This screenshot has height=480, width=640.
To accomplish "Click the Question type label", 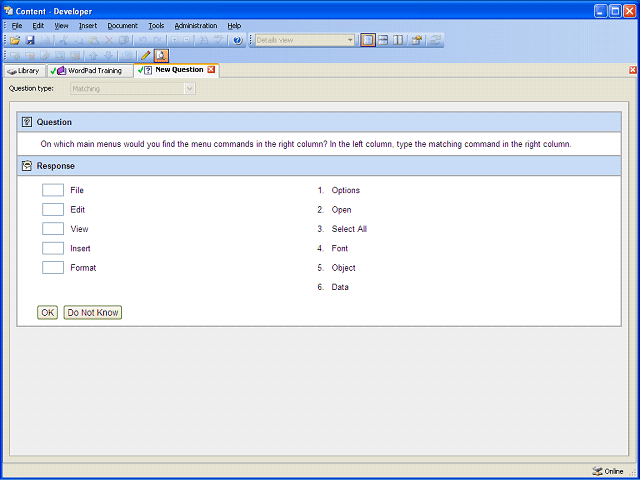I will 31,88.
